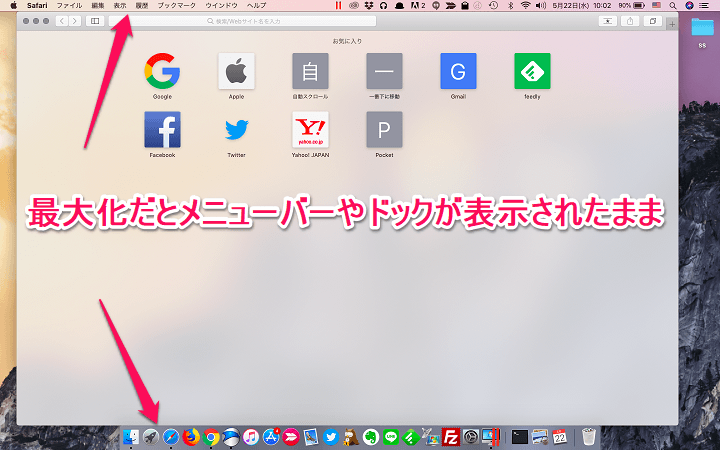Viewport: 720px width, 450px height.
Task: Open the Apple favorite tile
Action: coord(236,71)
